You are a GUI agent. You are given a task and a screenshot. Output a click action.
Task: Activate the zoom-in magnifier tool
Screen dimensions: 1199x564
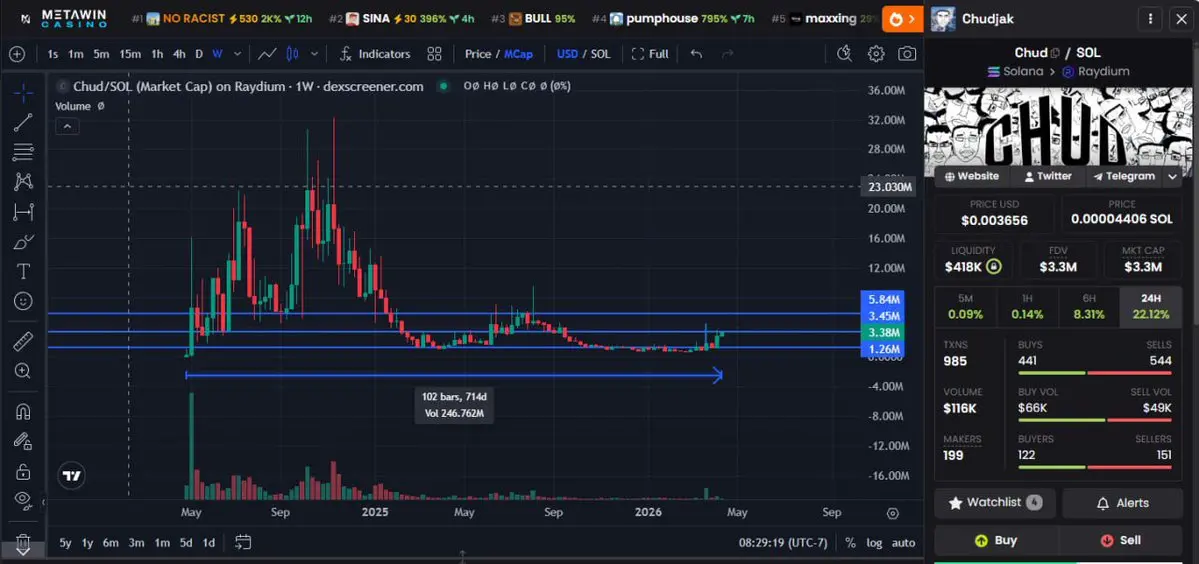[23, 371]
